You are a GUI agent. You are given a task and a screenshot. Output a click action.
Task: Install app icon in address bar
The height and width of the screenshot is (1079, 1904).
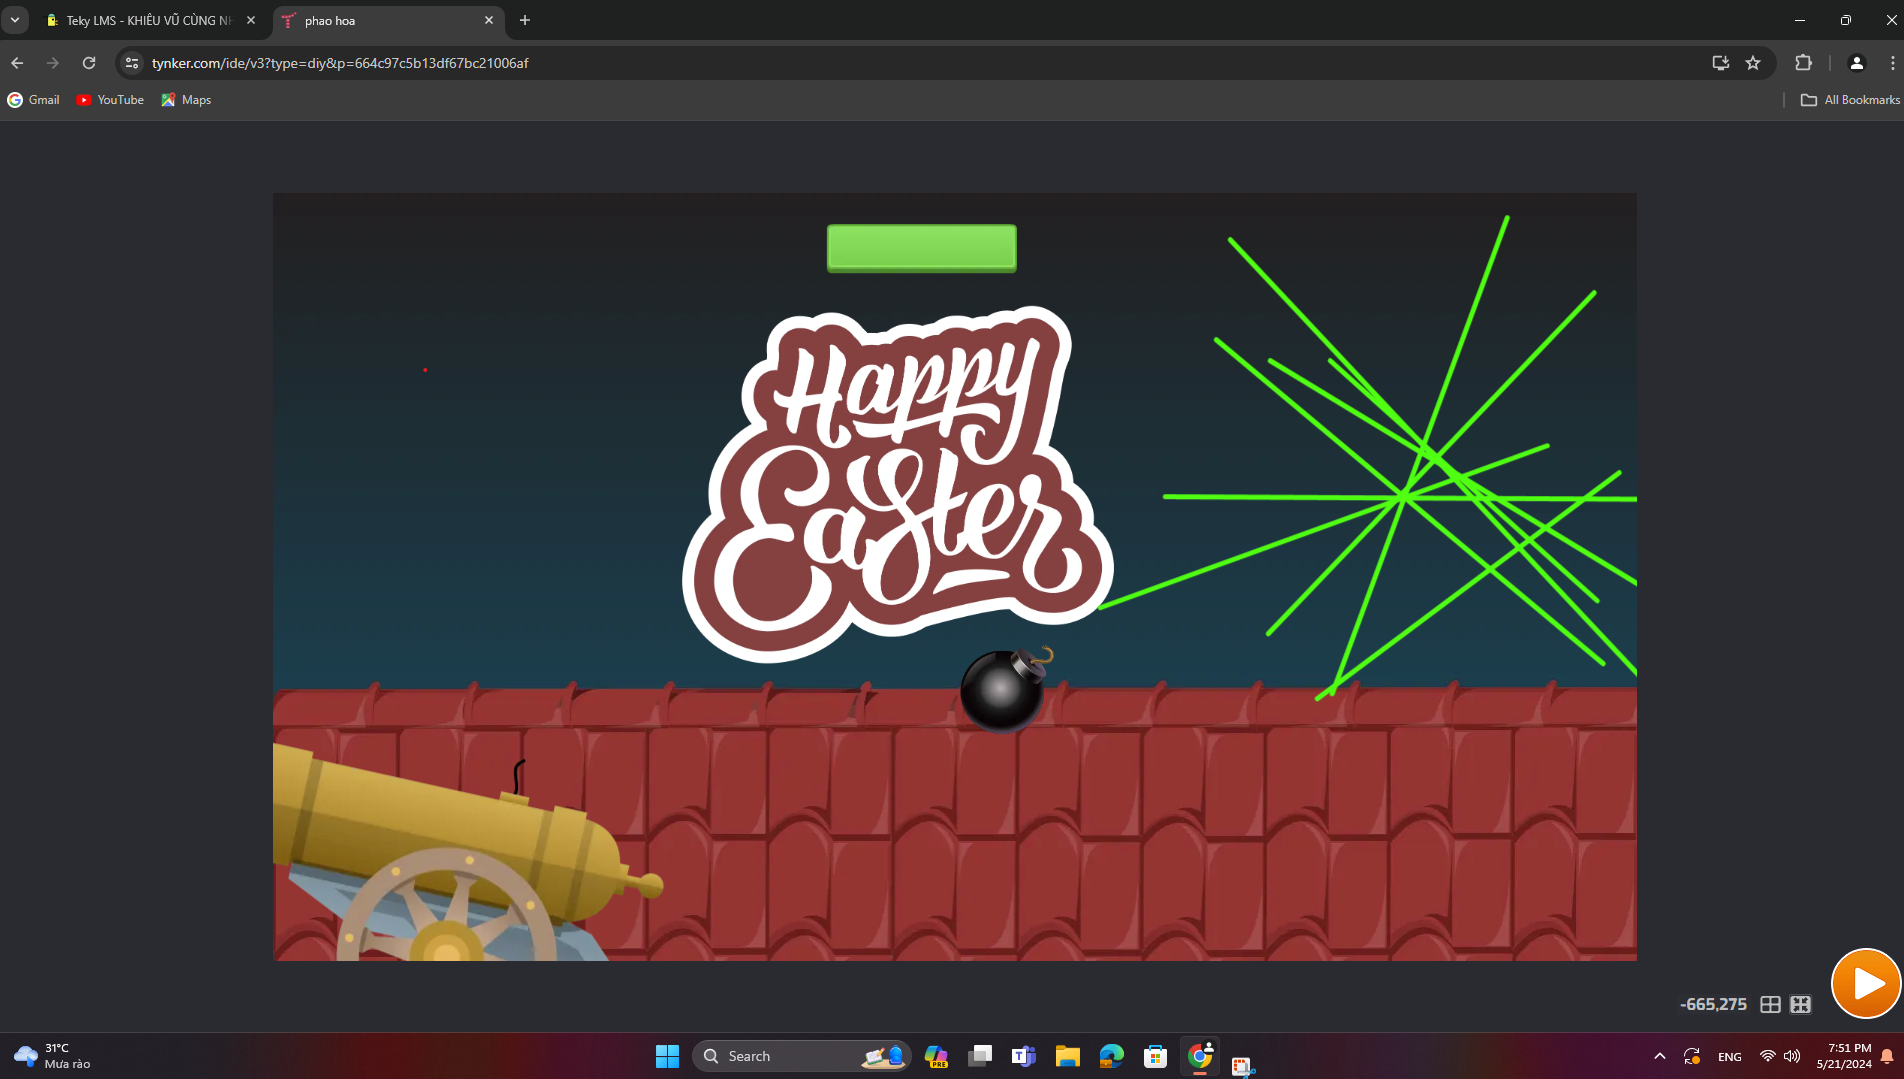(1721, 63)
